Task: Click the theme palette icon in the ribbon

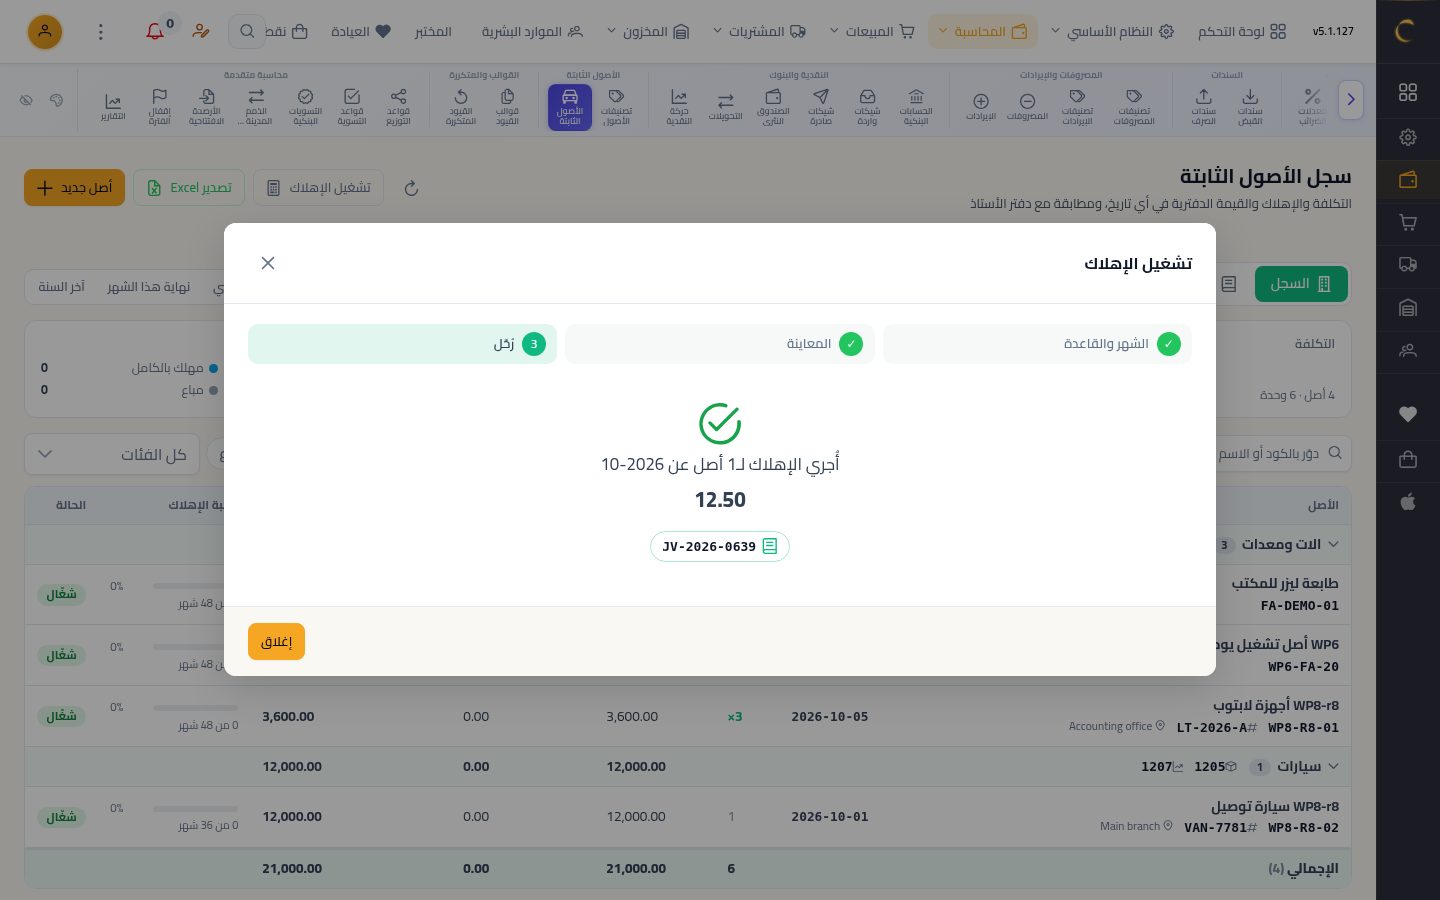Action: coord(56,100)
